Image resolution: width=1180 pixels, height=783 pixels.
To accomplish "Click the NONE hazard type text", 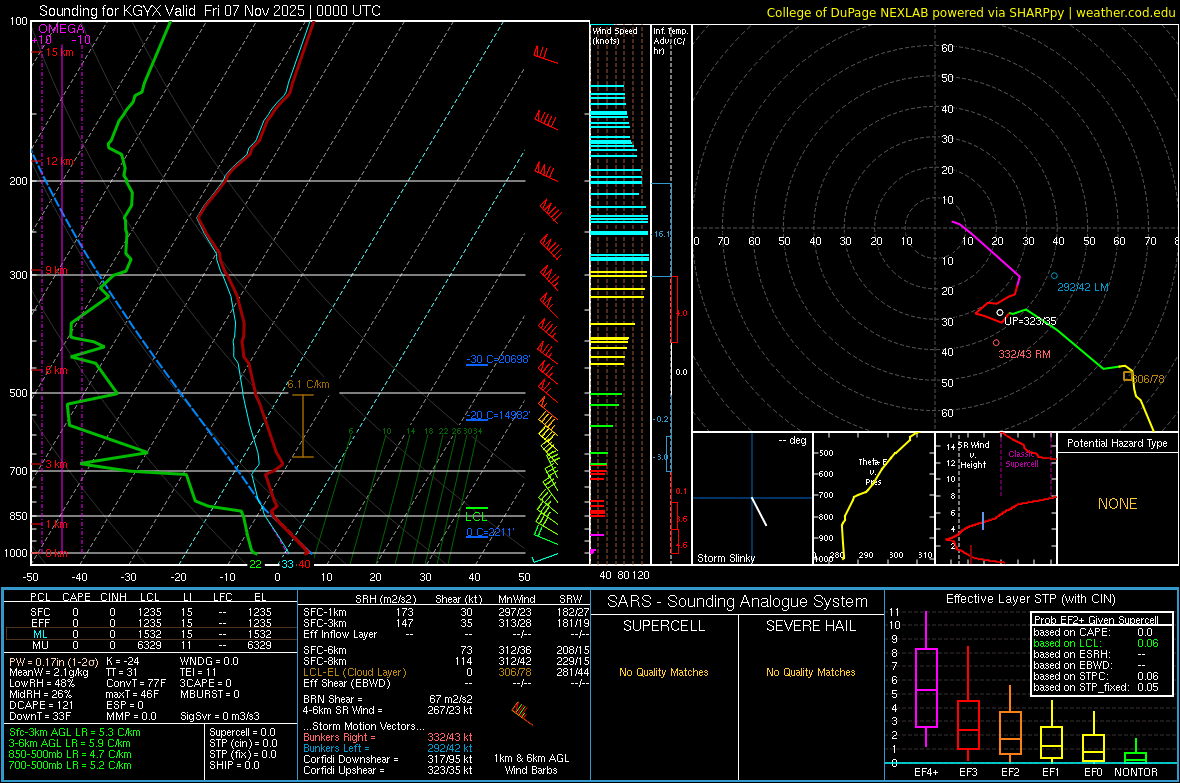I will tap(1117, 504).
